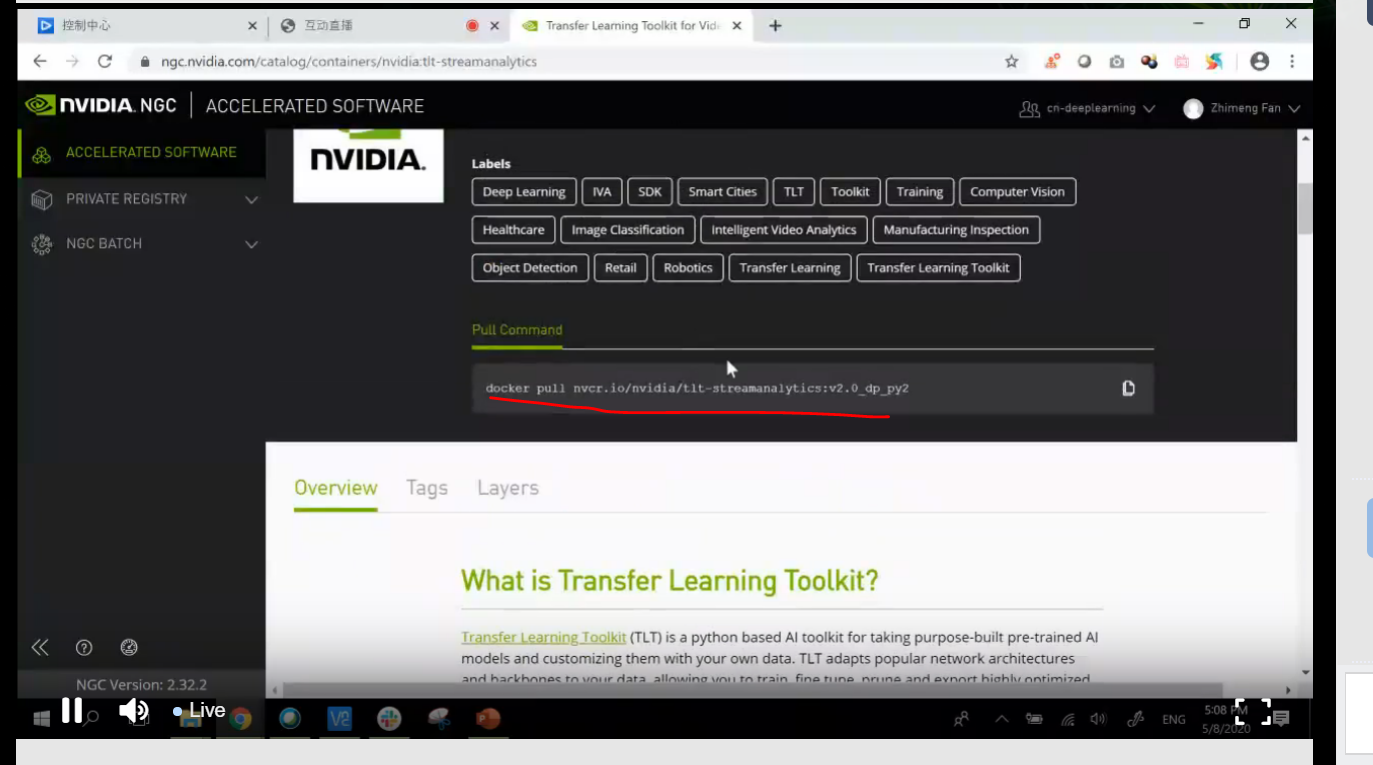Copy the docker pull command
Screen dimensions: 1373x765
coord(1128,388)
